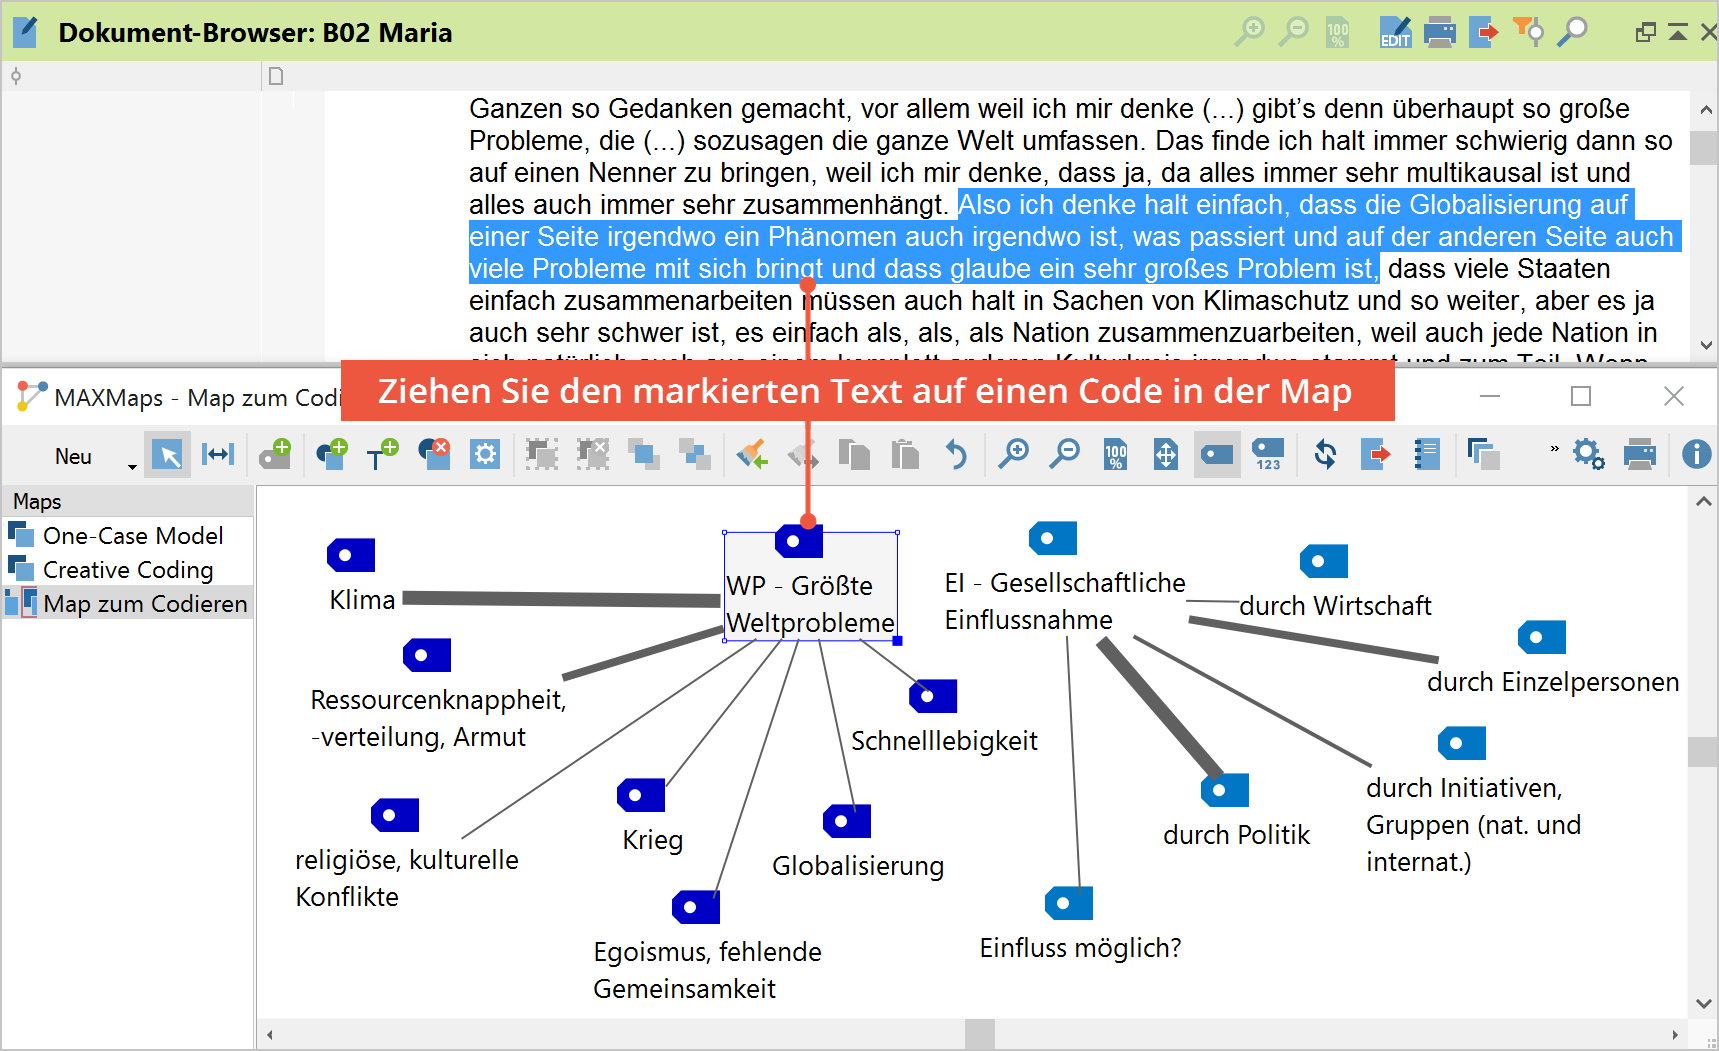Click the Maps panel header
Viewport: 1719px width, 1051px height.
pos(128,501)
